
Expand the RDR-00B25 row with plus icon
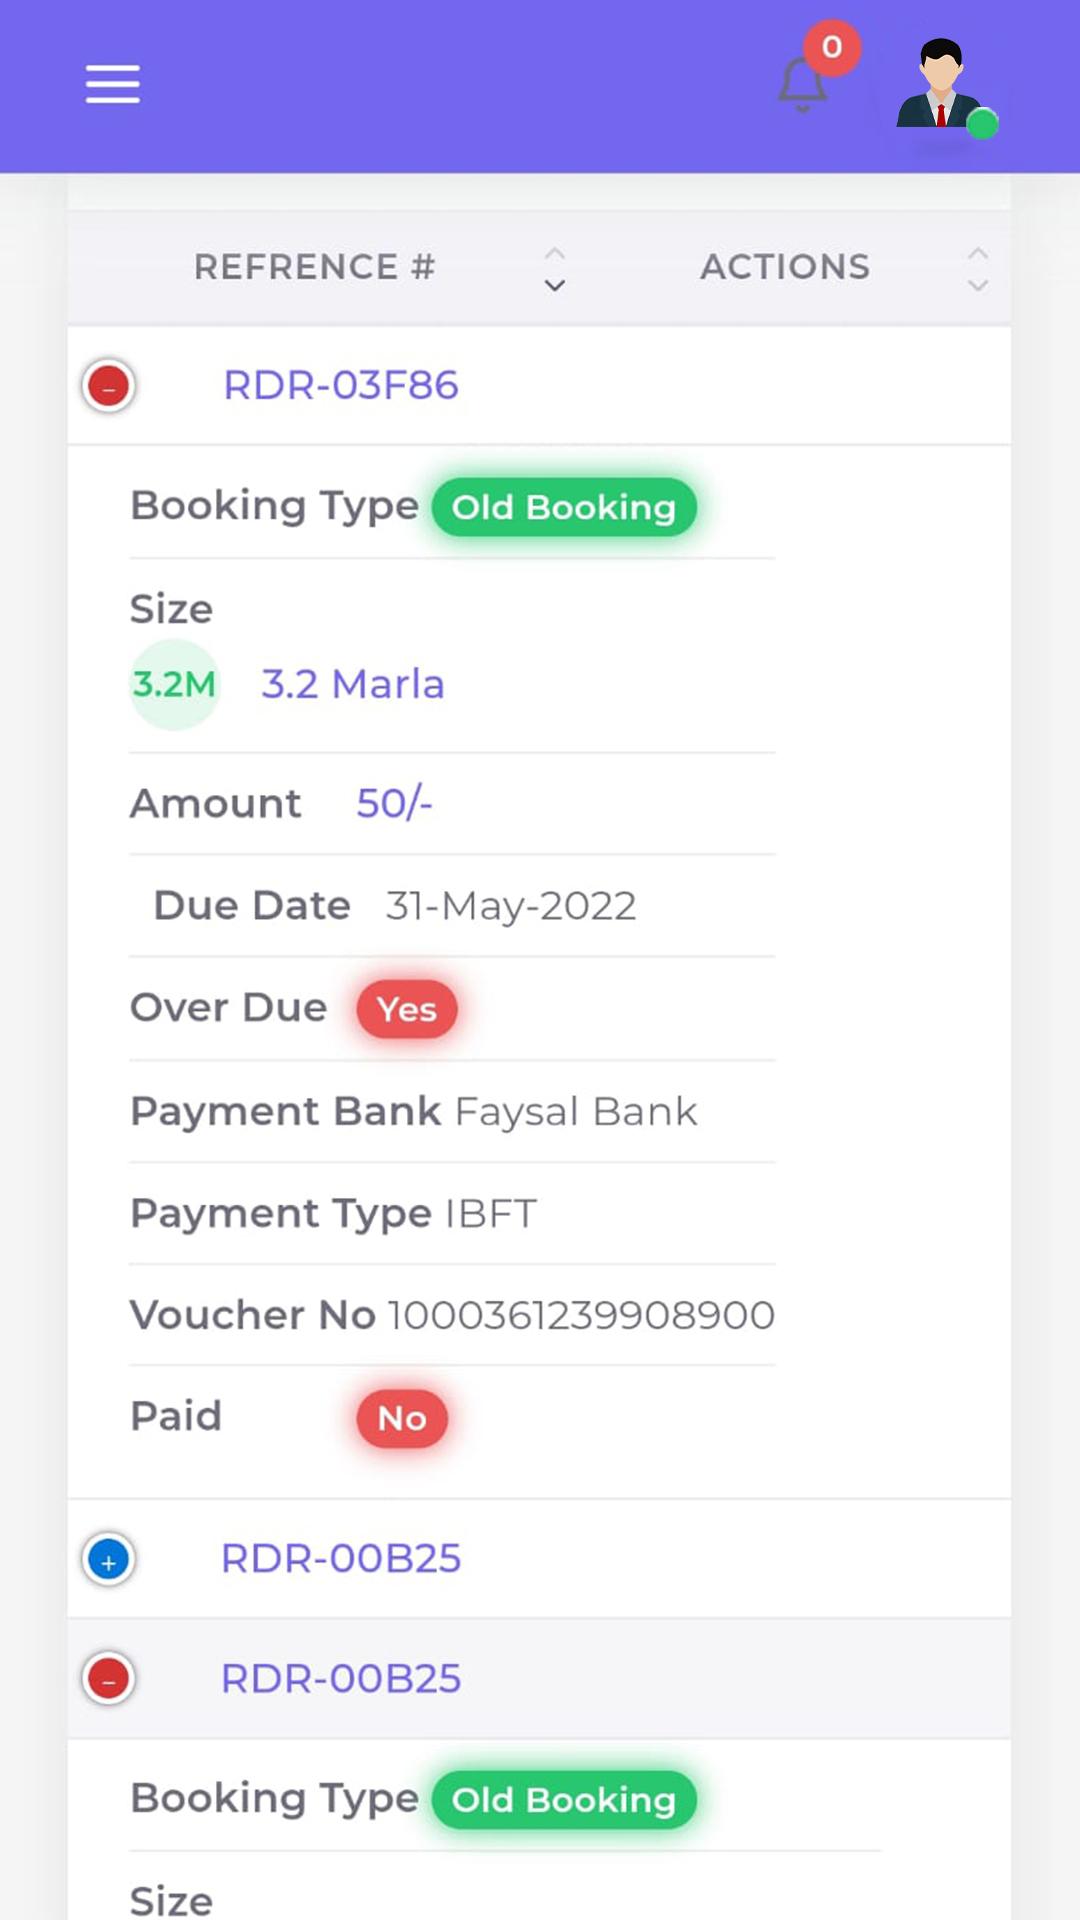point(109,1560)
